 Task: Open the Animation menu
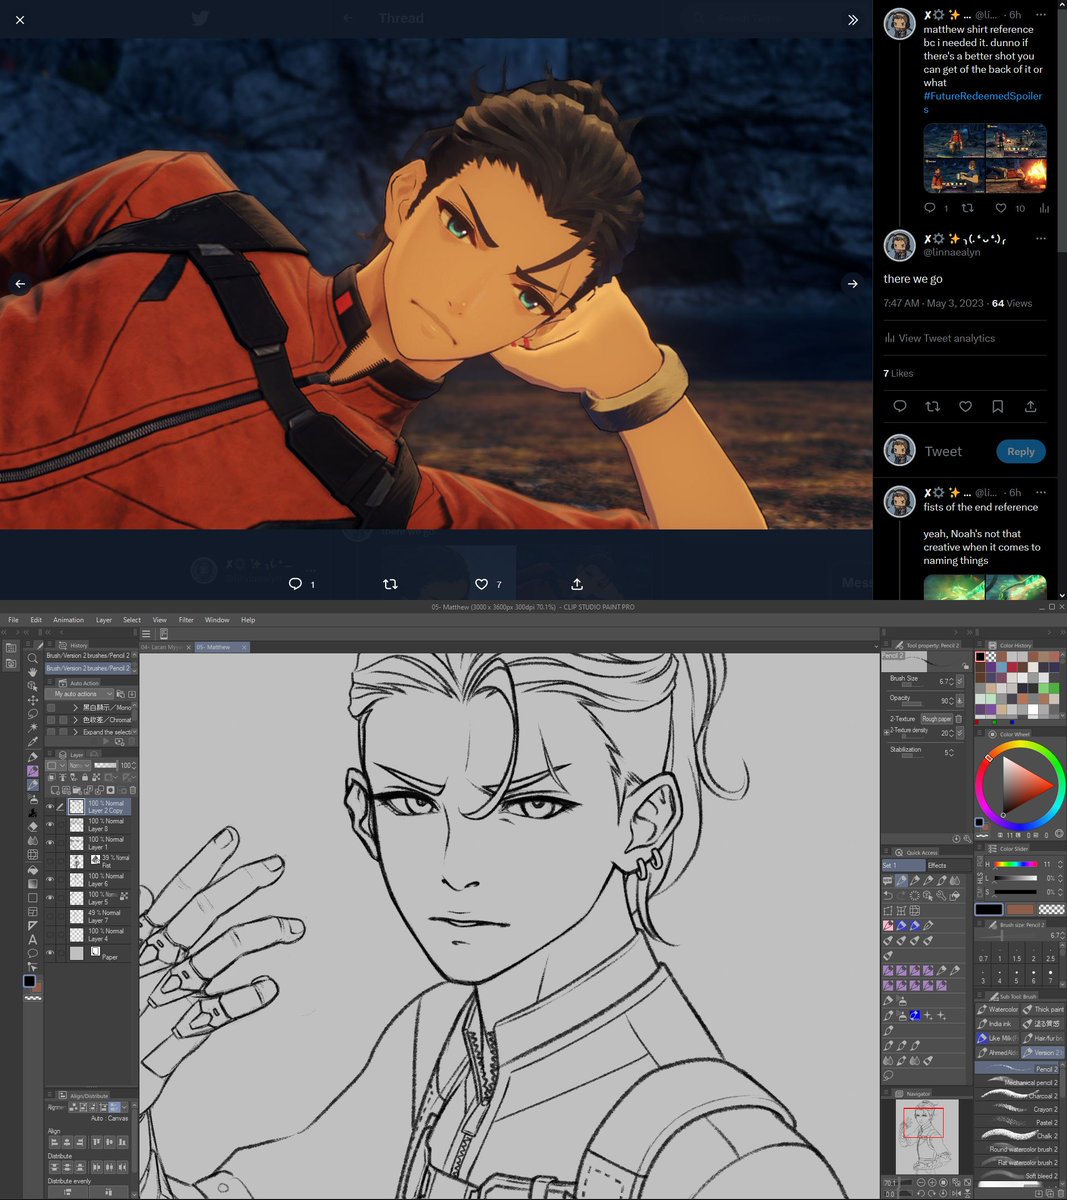(x=68, y=620)
